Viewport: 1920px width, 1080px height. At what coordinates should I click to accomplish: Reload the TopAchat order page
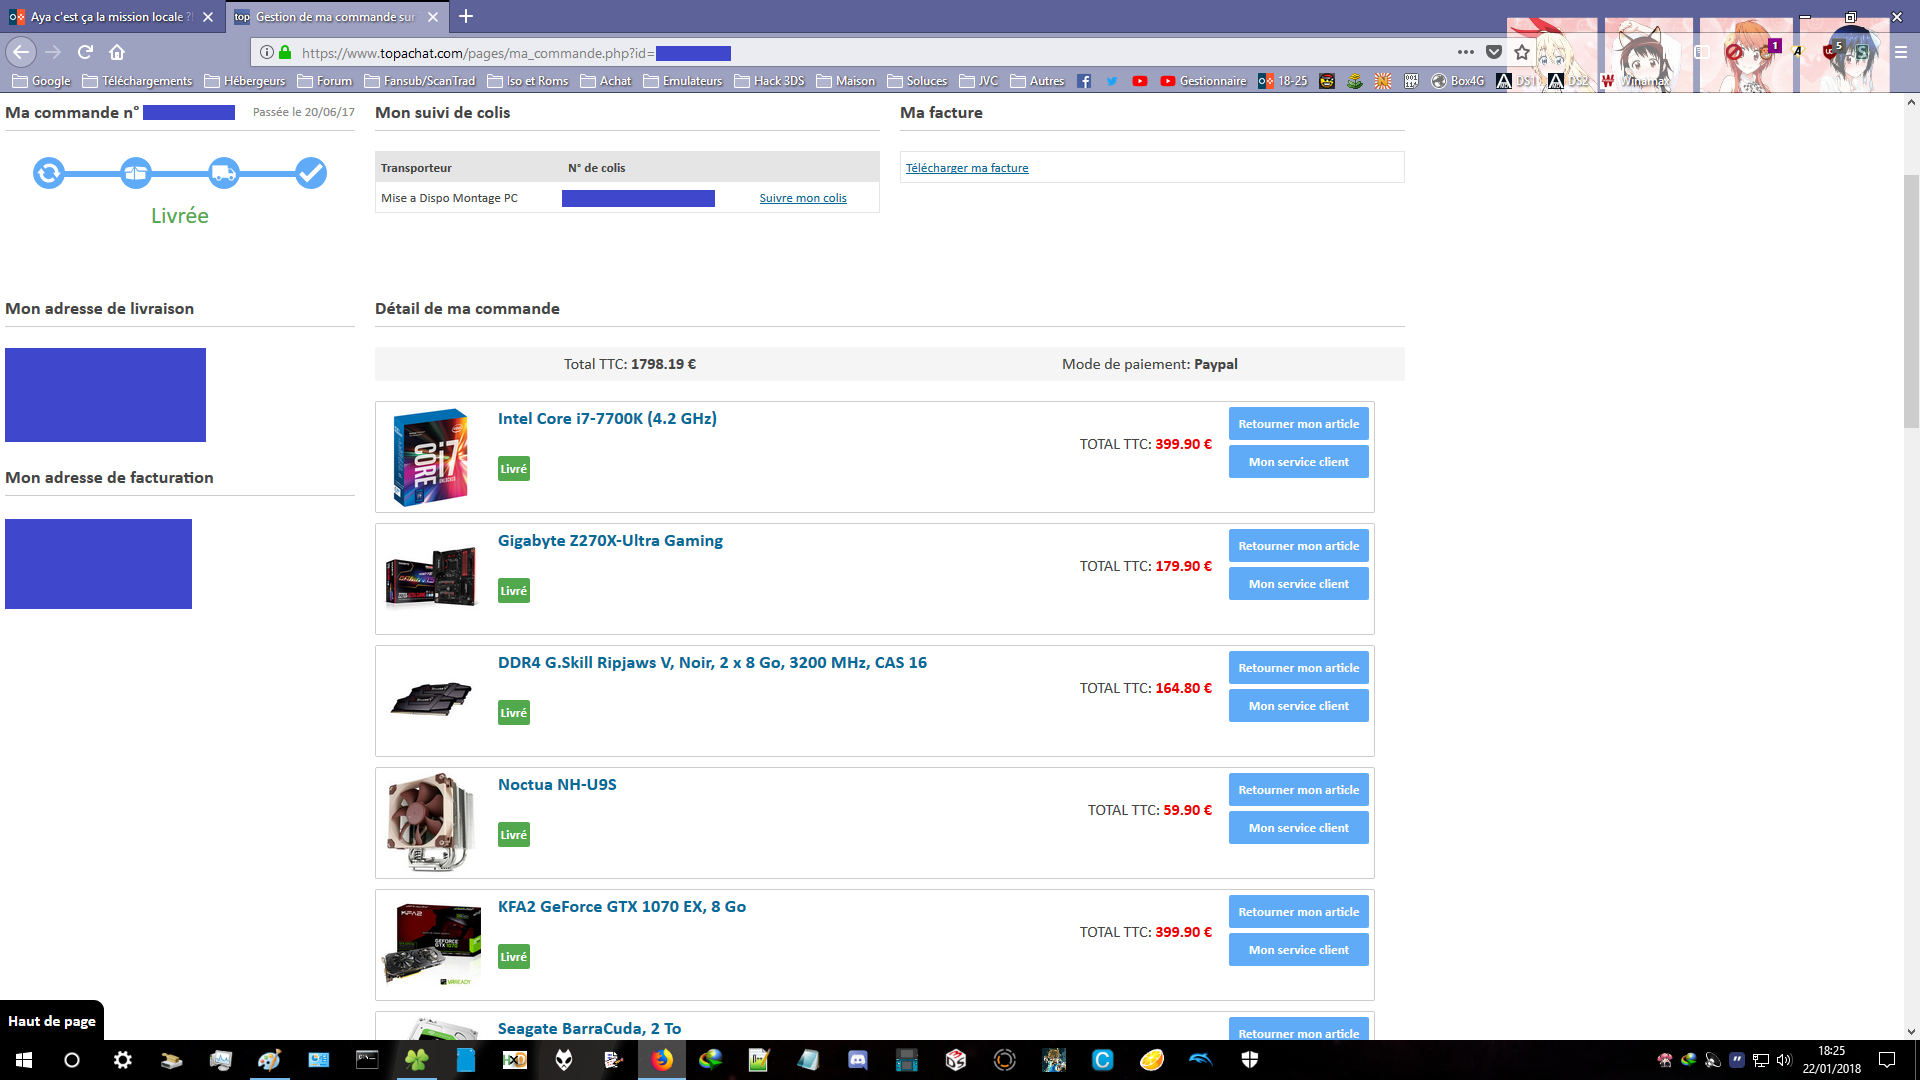tap(85, 52)
